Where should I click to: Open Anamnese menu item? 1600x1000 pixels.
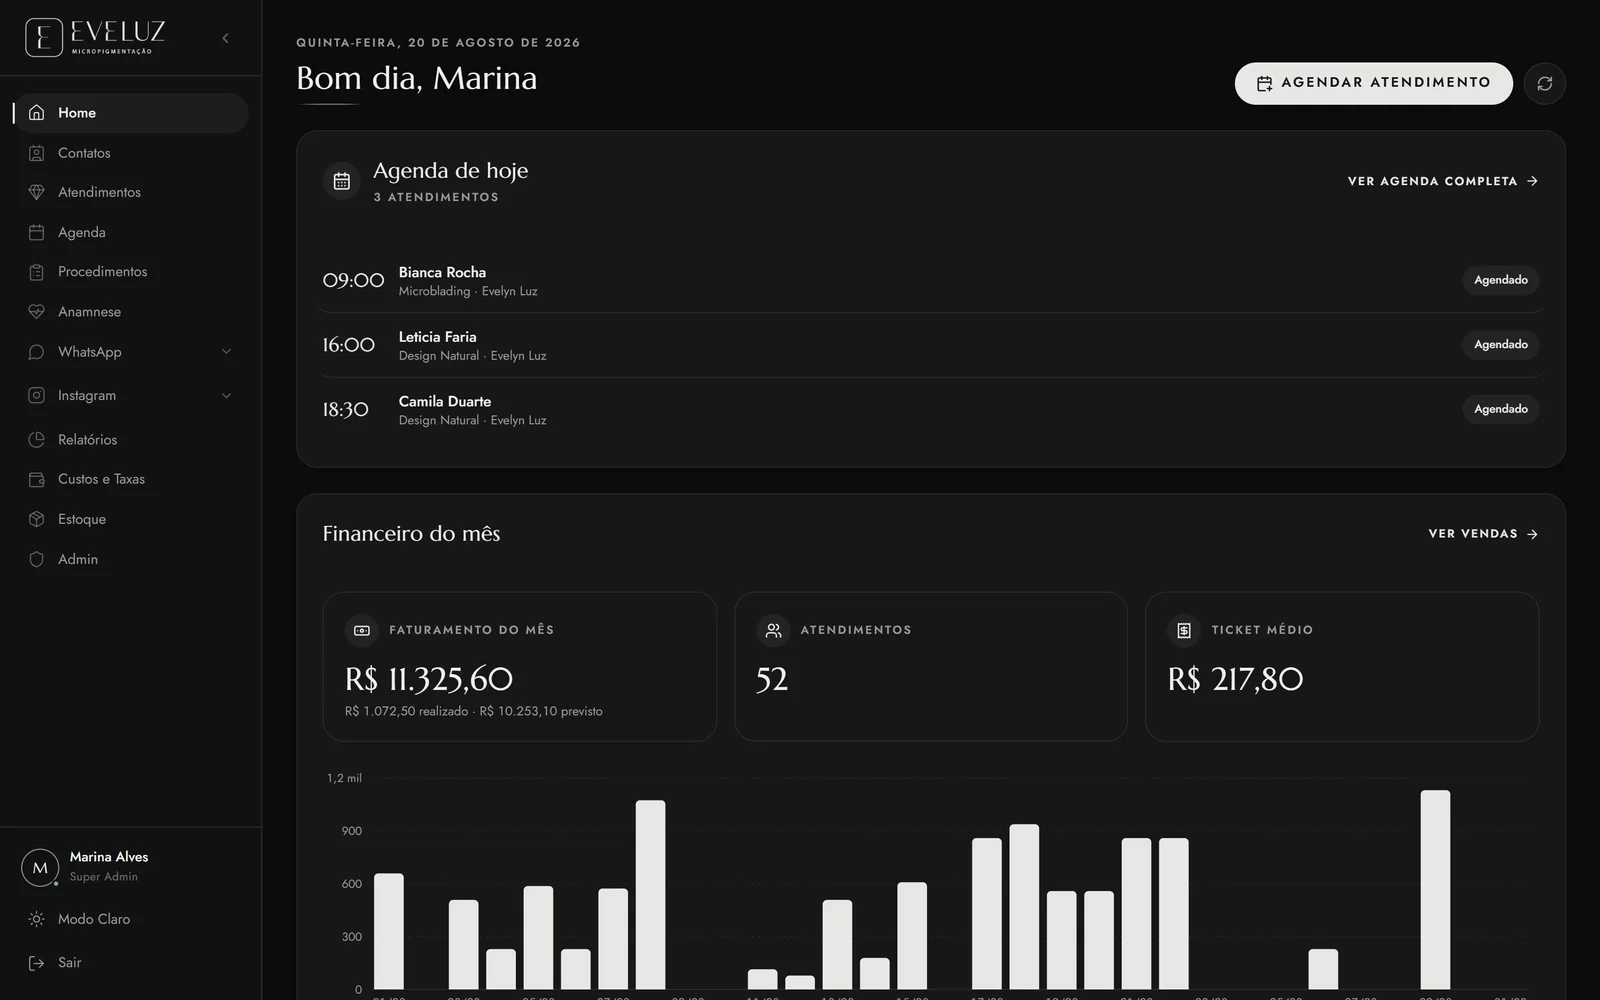click(131, 312)
